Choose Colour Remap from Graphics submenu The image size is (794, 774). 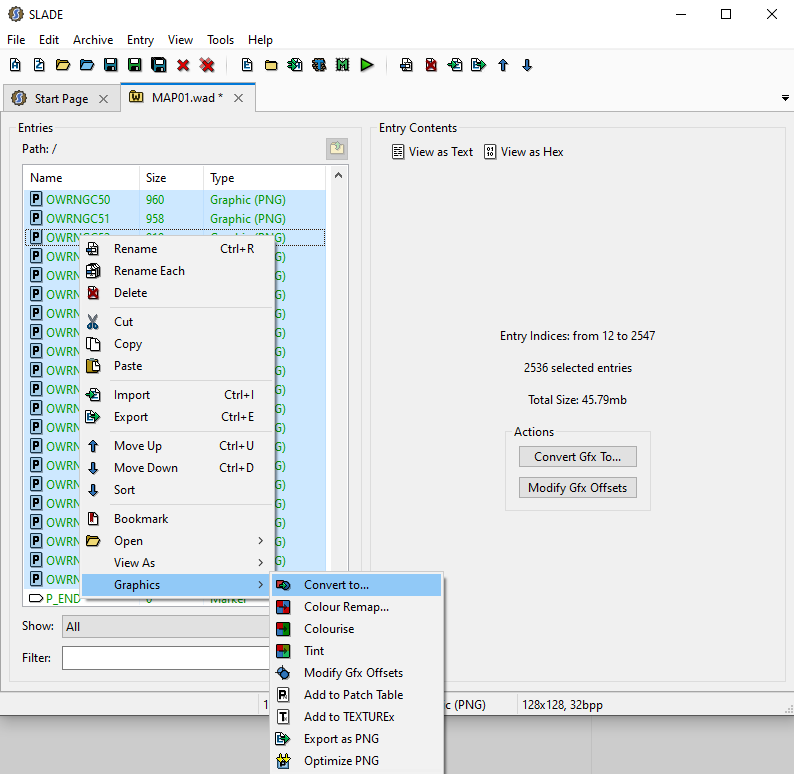tap(346, 607)
